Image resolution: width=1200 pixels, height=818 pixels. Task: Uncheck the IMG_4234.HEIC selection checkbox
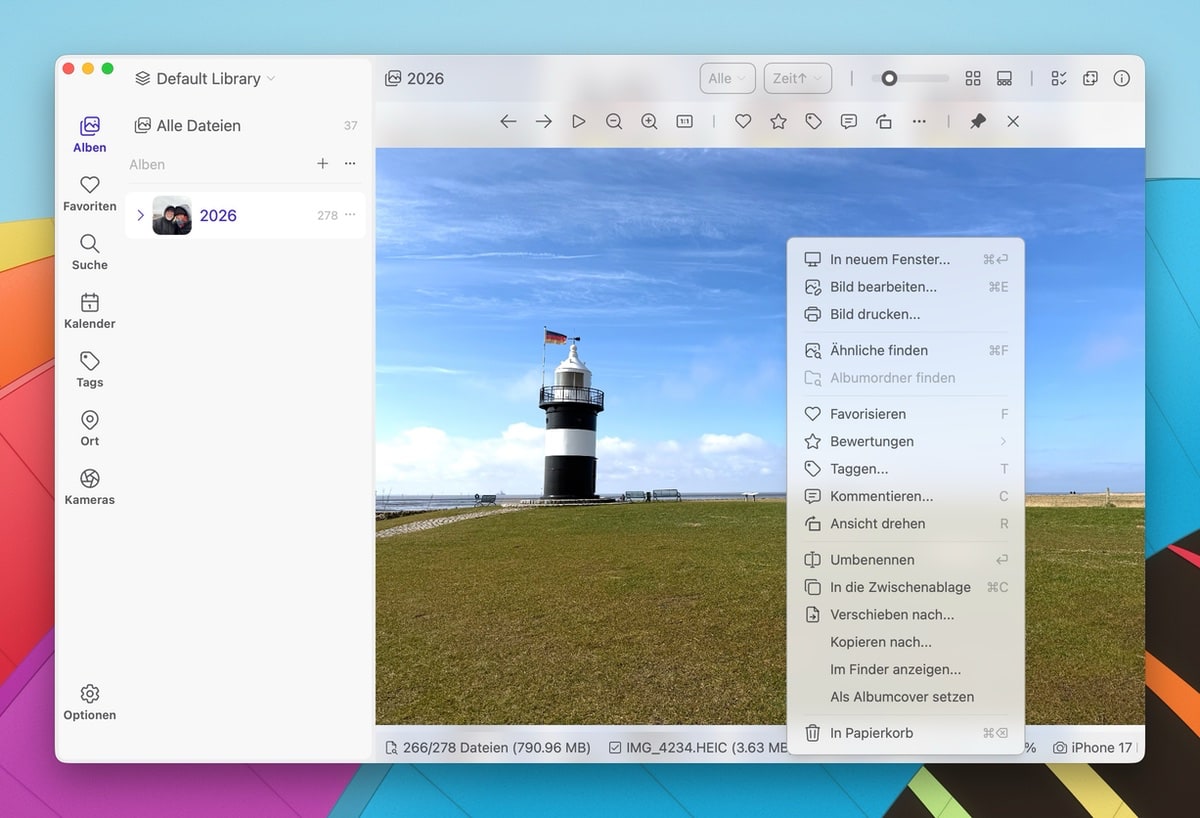pyautogui.click(x=613, y=747)
